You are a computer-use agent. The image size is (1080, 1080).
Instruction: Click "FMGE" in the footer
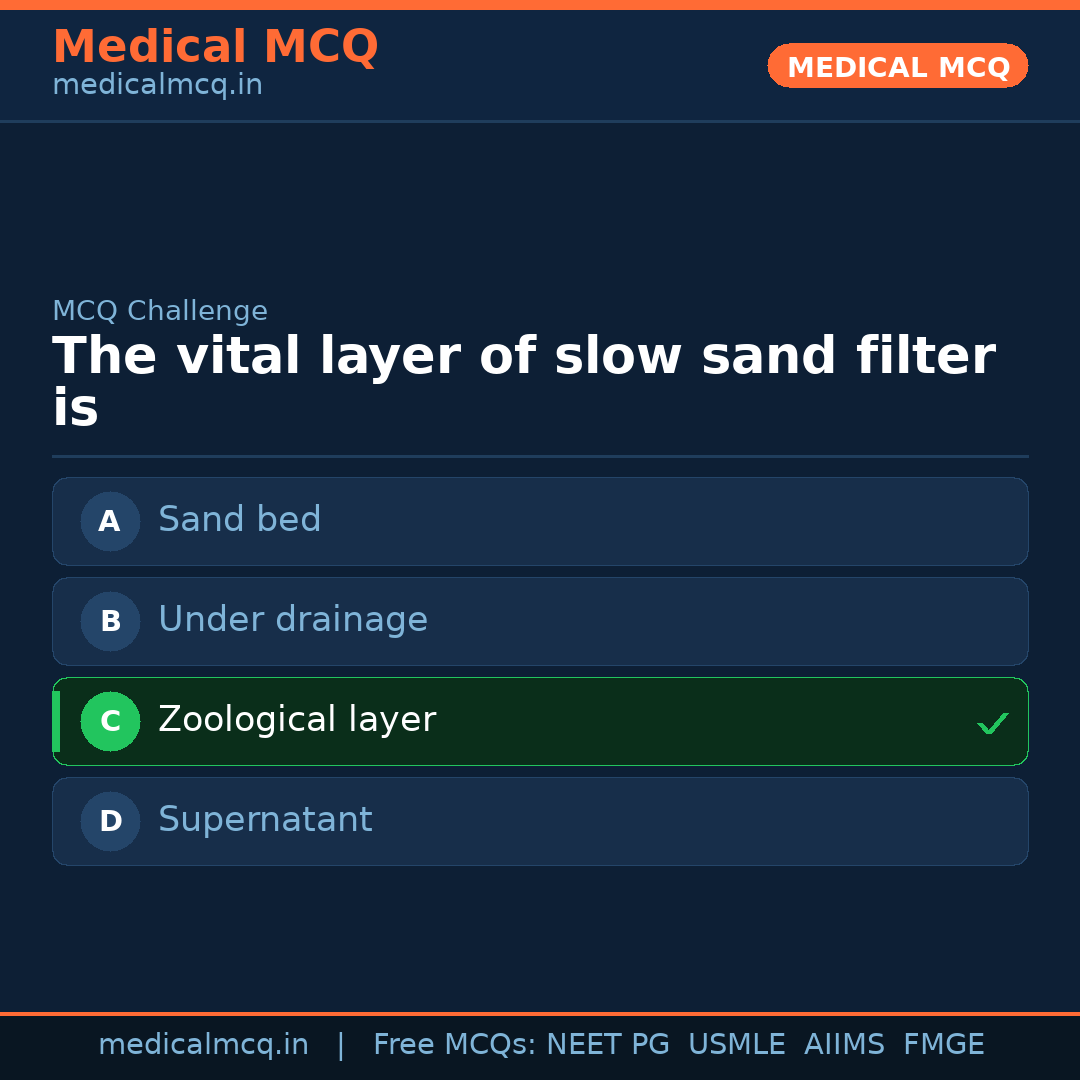coord(943,1045)
